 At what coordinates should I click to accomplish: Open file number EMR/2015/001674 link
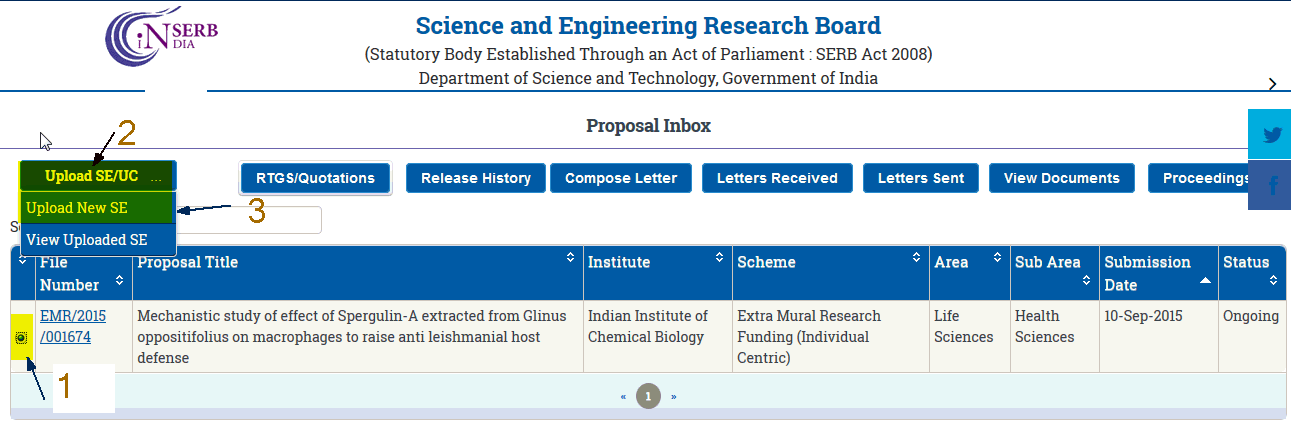point(72,326)
